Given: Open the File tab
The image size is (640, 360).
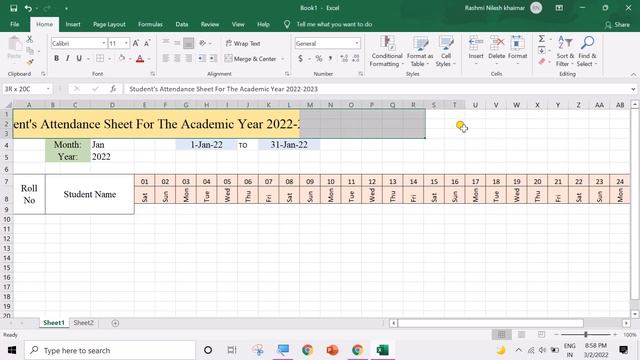Looking at the screenshot, I should click(15, 24).
